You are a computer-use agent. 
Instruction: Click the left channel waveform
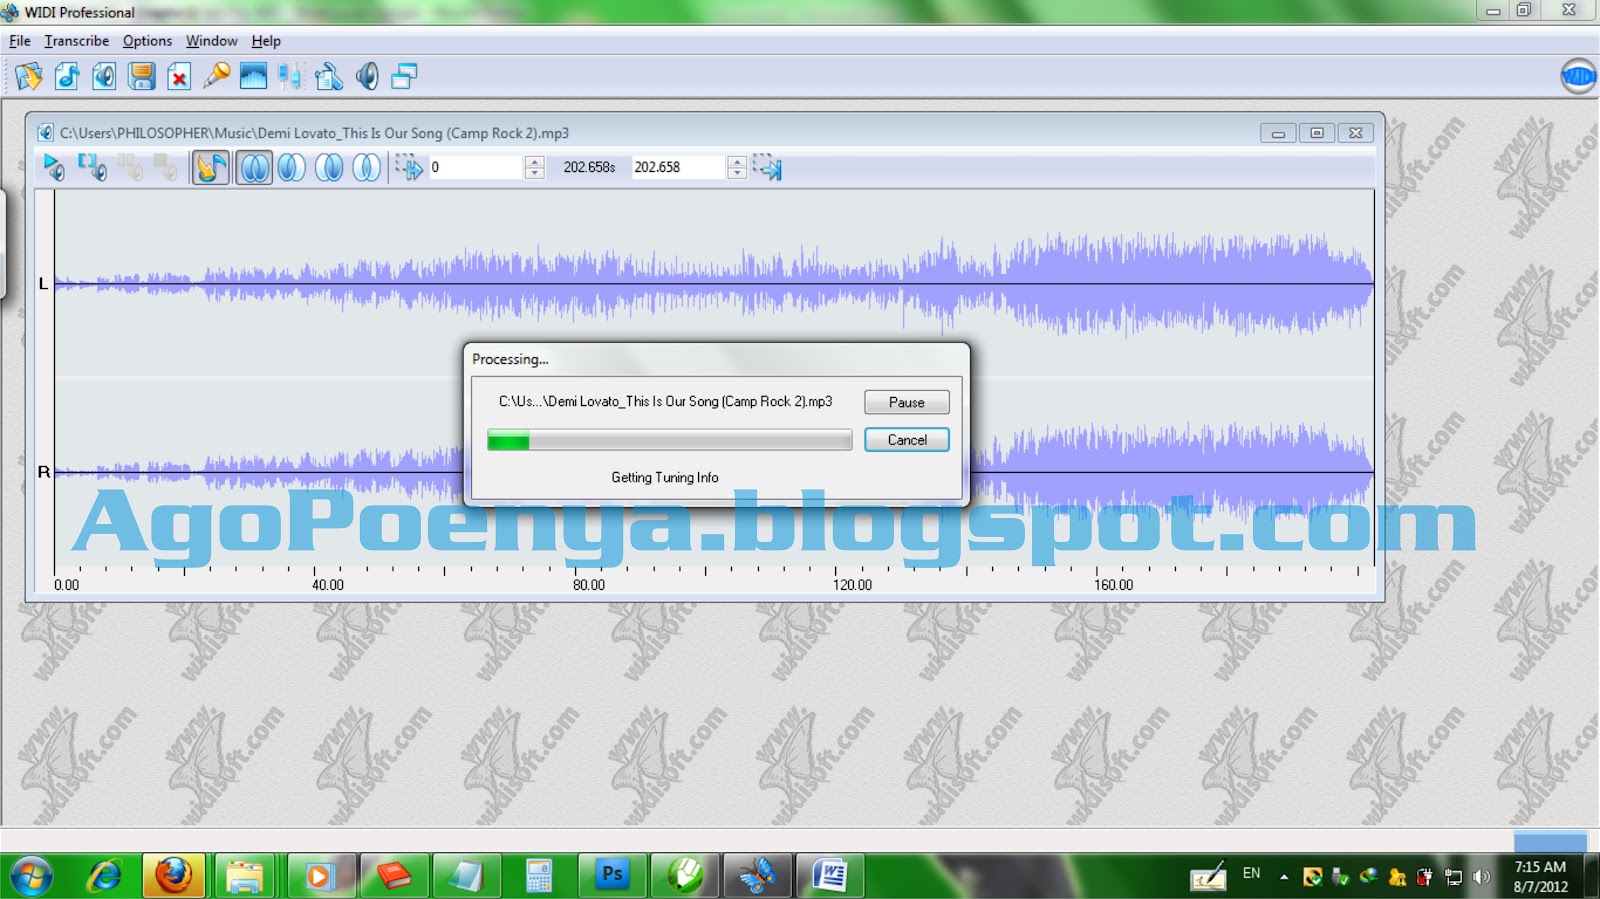click(714, 284)
